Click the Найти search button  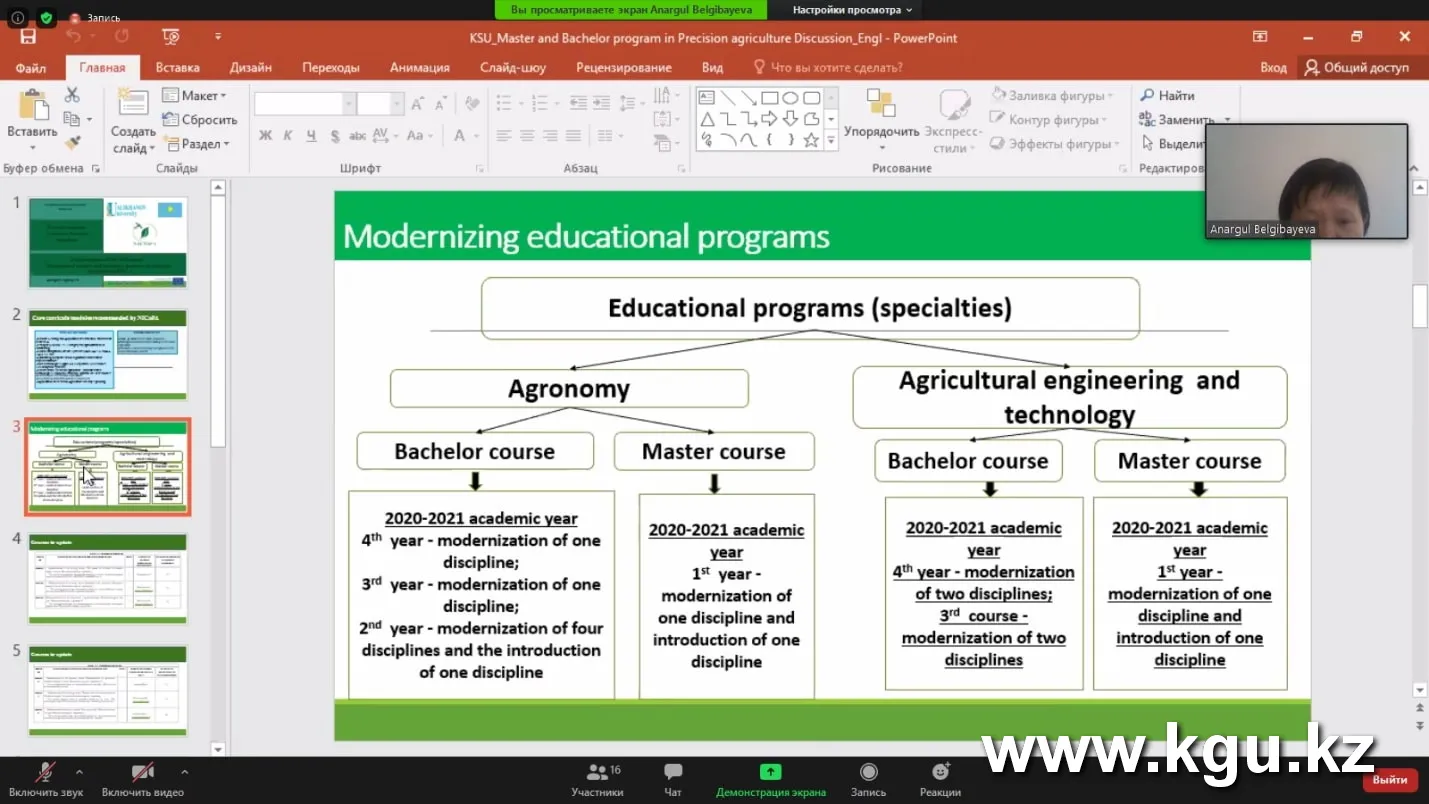1167,96
